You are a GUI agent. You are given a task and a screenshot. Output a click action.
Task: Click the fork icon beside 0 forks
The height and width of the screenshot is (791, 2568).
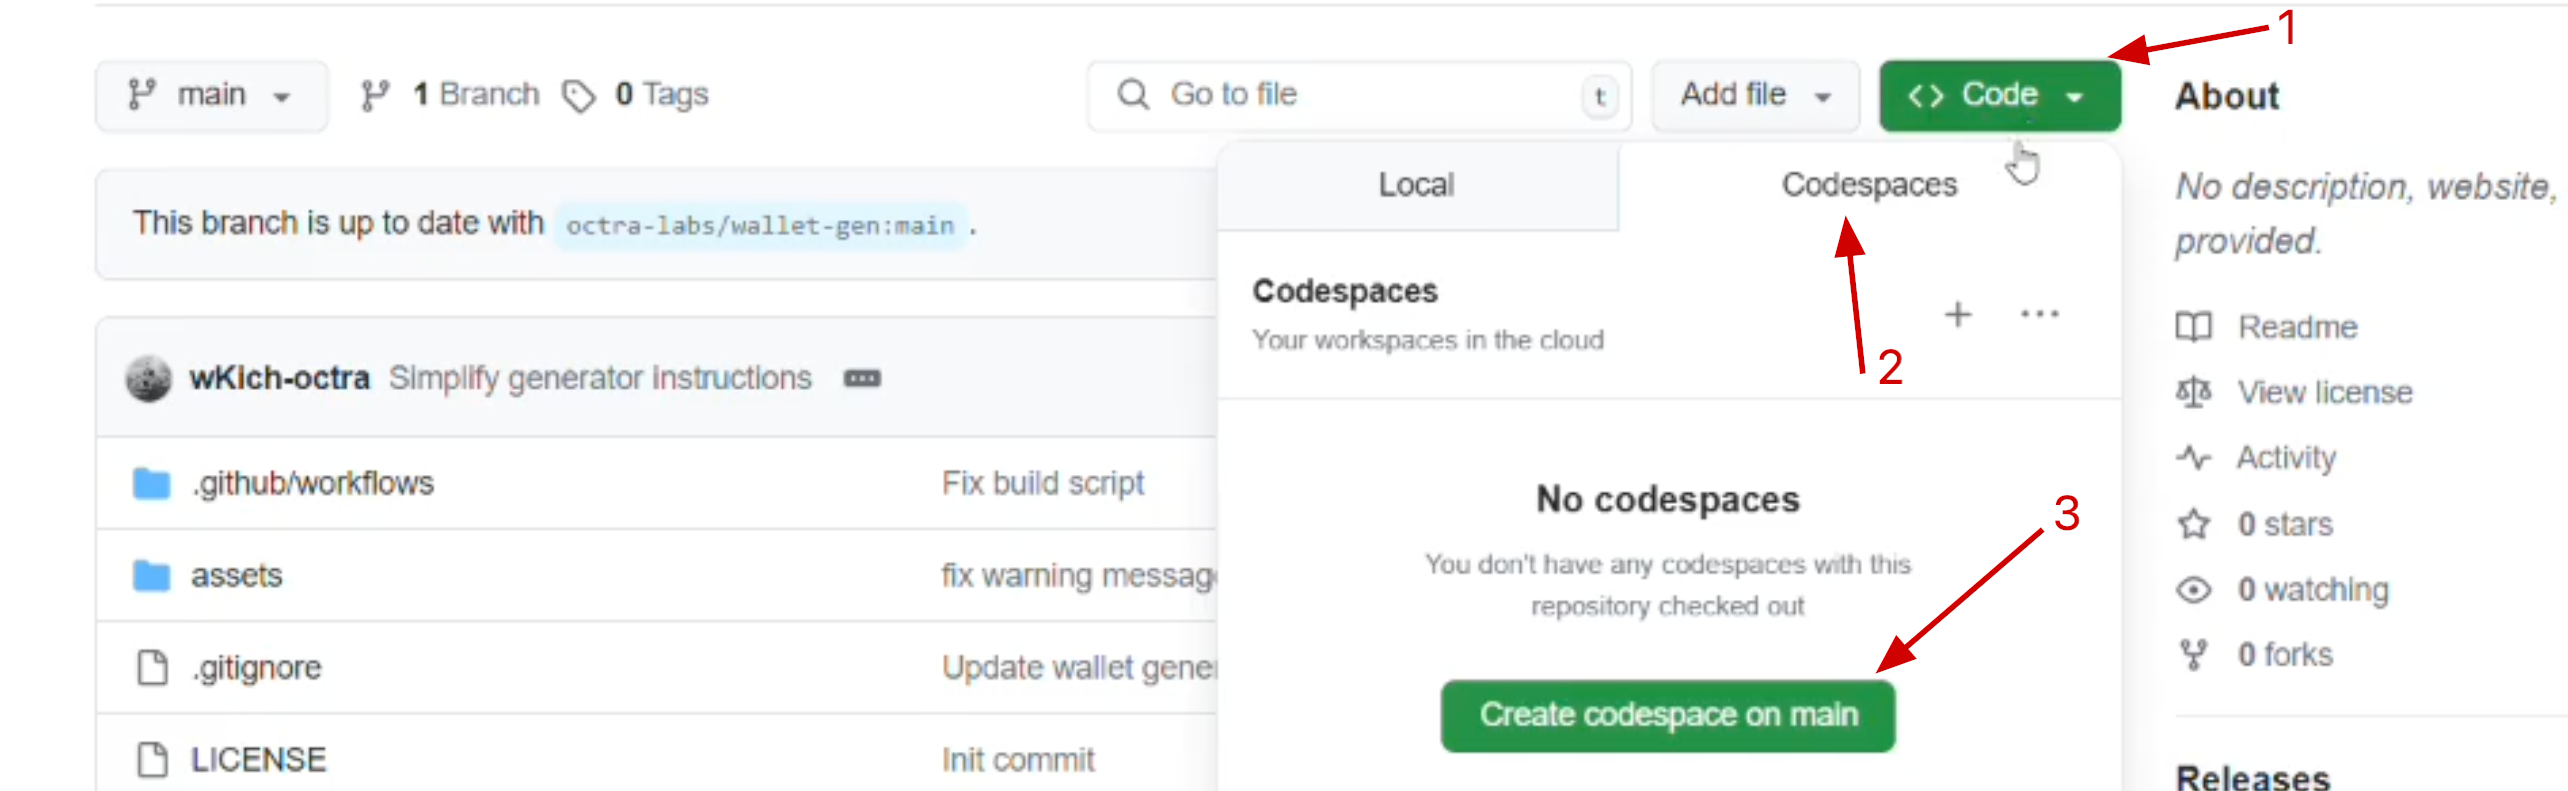pos(2194,656)
